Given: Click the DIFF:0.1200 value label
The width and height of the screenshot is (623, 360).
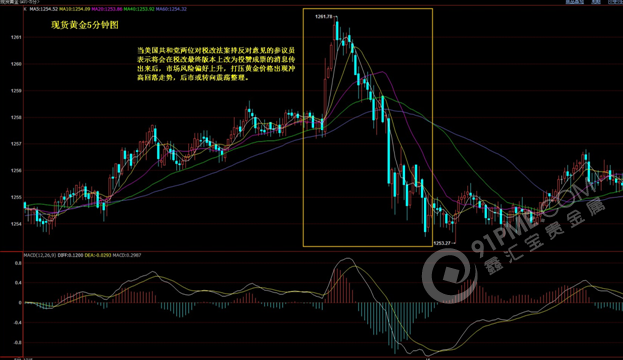Looking at the screenshot, I should (x=71, y=255).
